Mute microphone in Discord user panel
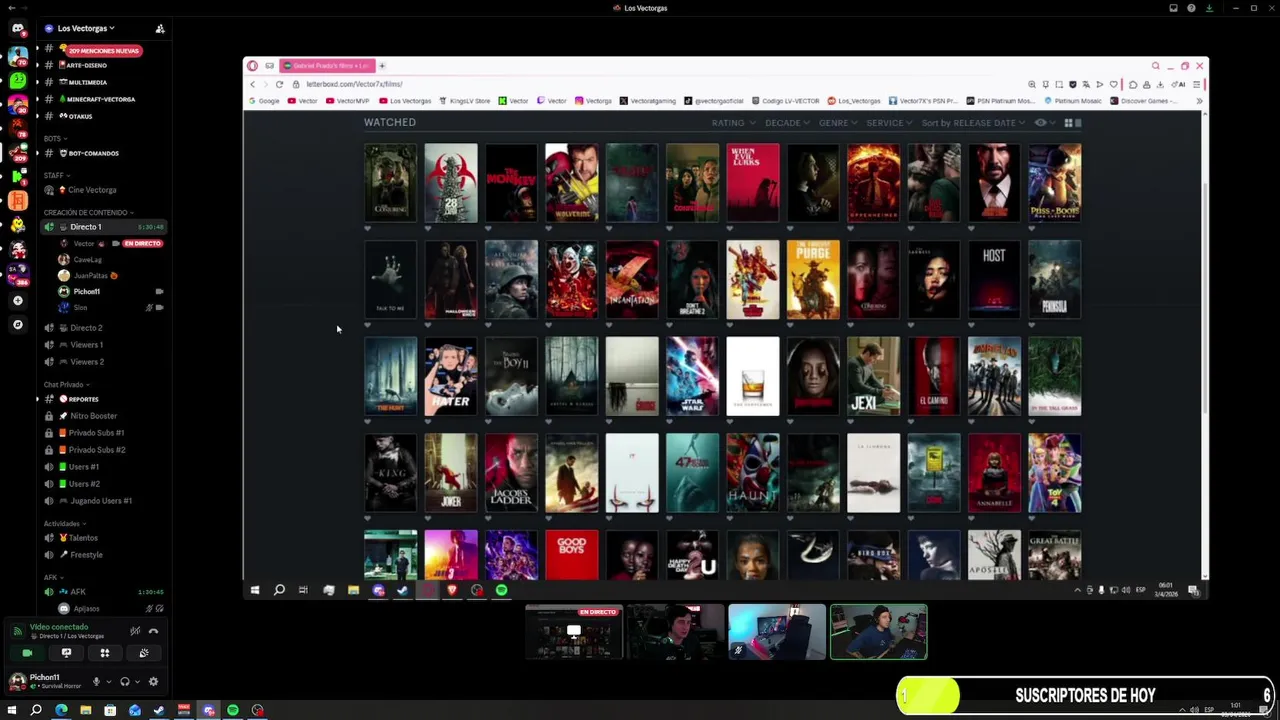This screenshot has width=1280, height=720. pos(97,682)
